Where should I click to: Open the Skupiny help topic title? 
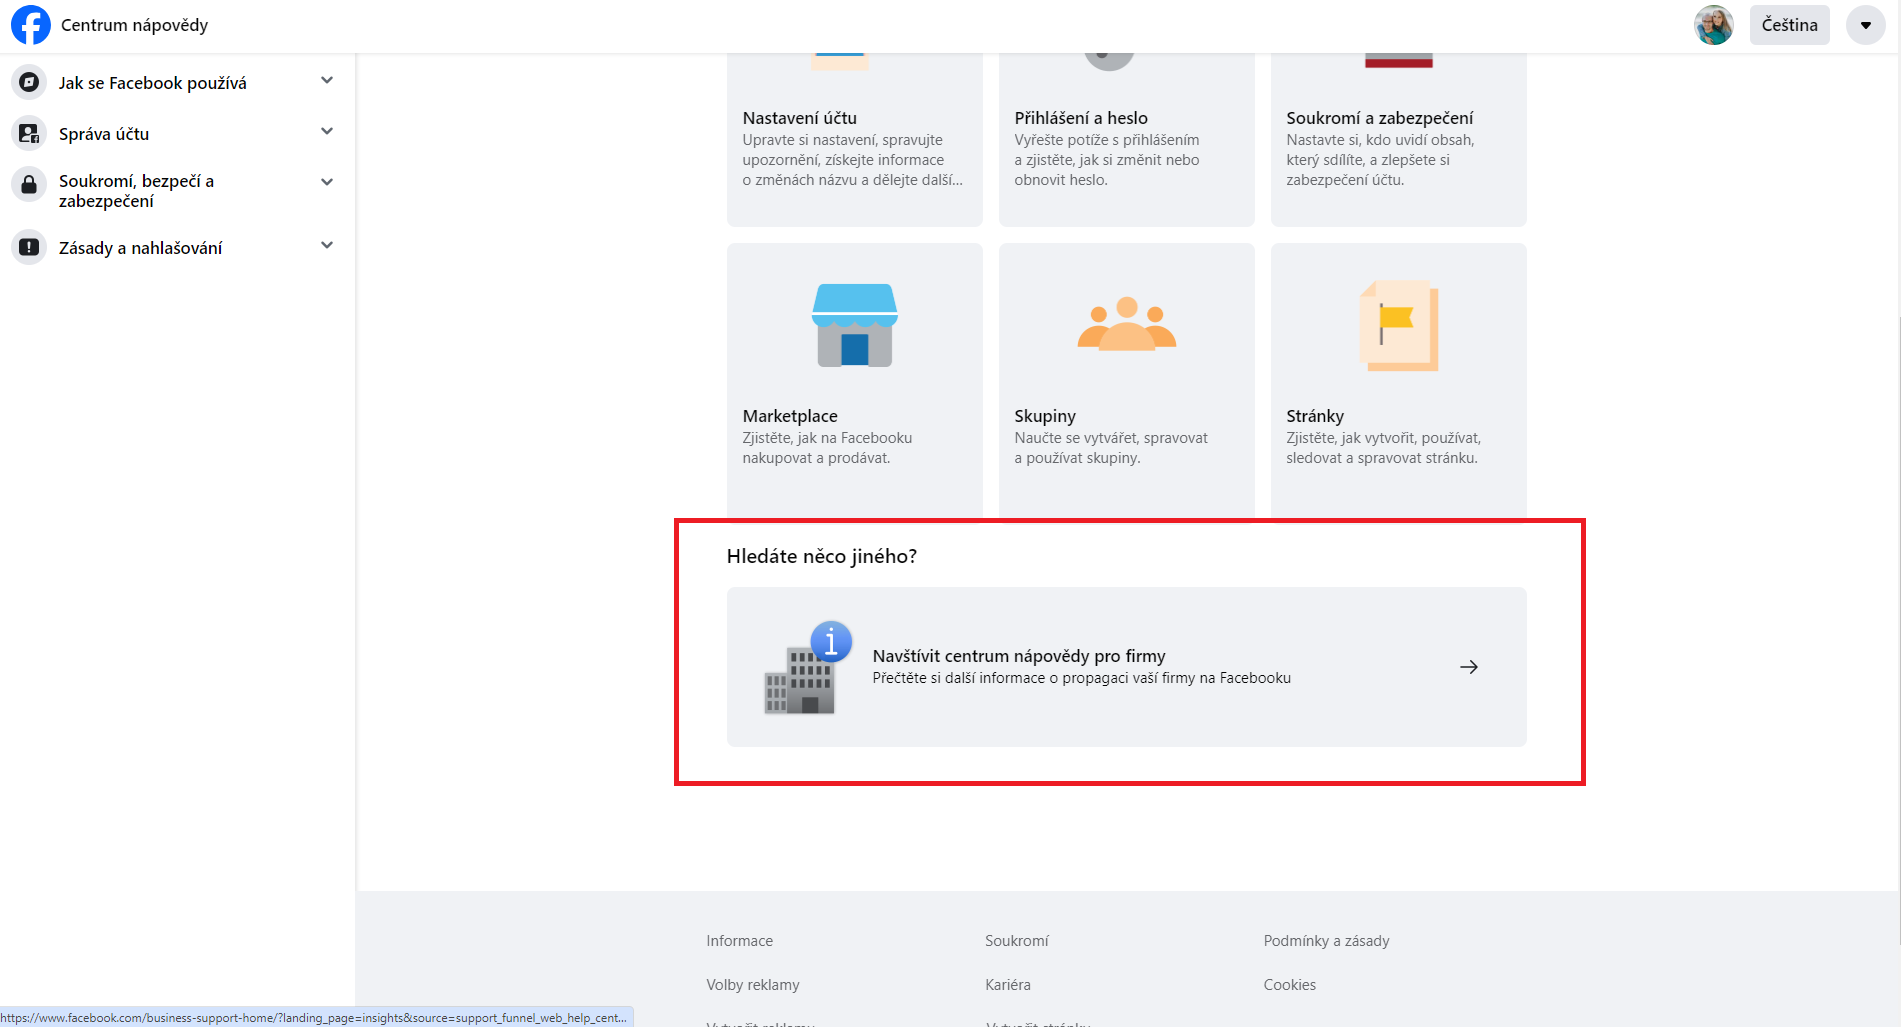click(x=1045, y=416)
